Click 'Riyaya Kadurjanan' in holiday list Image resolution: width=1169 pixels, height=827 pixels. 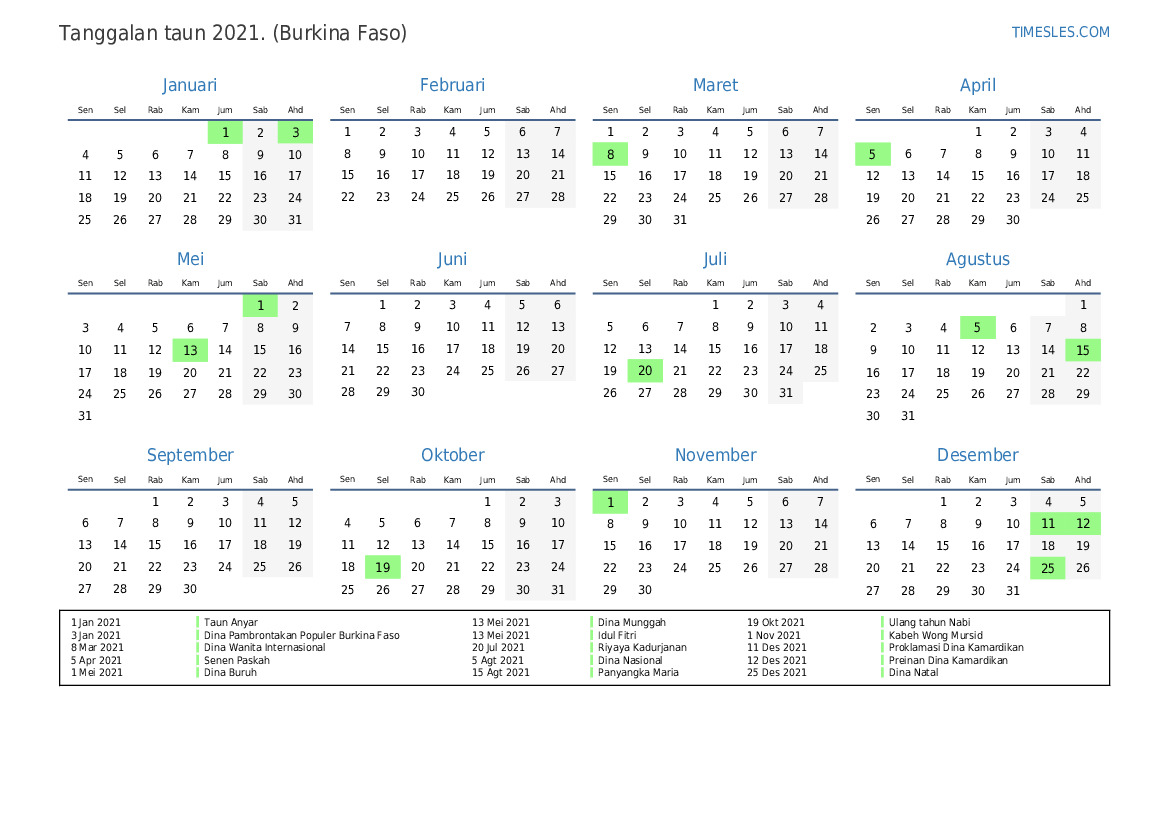click(x=642, y=648)
